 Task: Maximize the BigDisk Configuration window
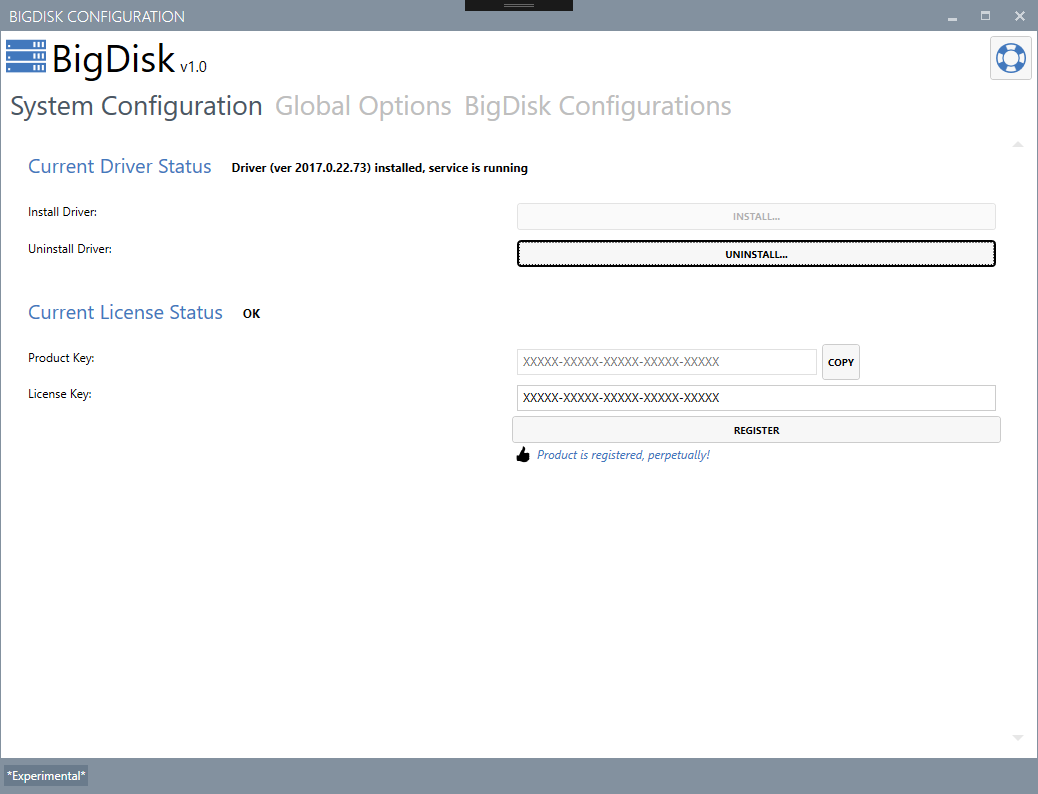pyautogui.click(x=985, y=16)
